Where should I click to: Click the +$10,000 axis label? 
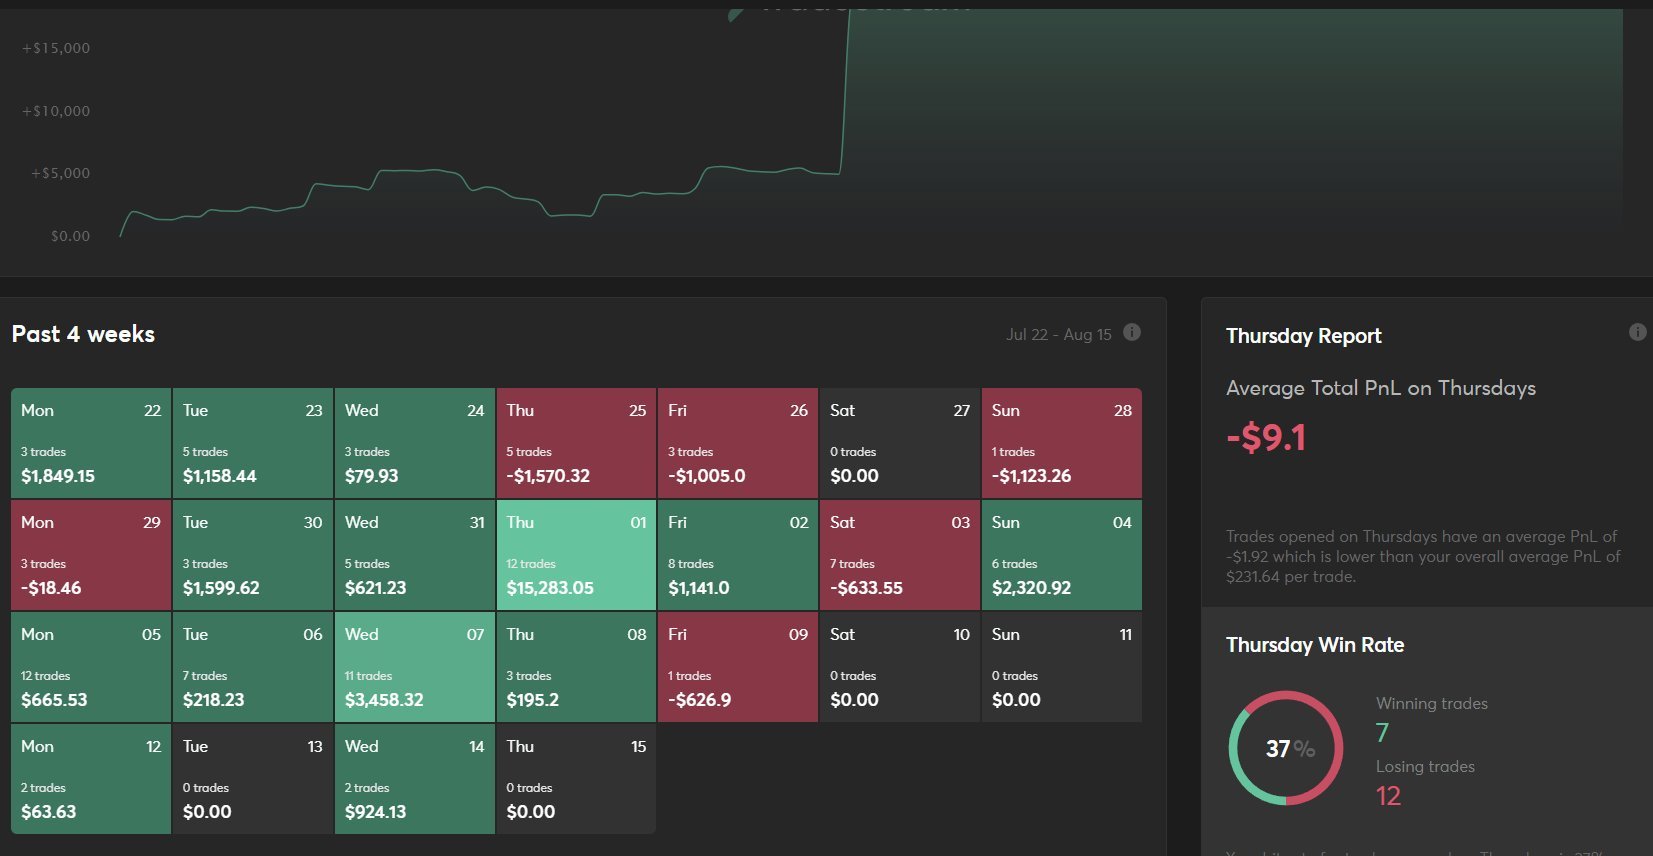point(56,111)
